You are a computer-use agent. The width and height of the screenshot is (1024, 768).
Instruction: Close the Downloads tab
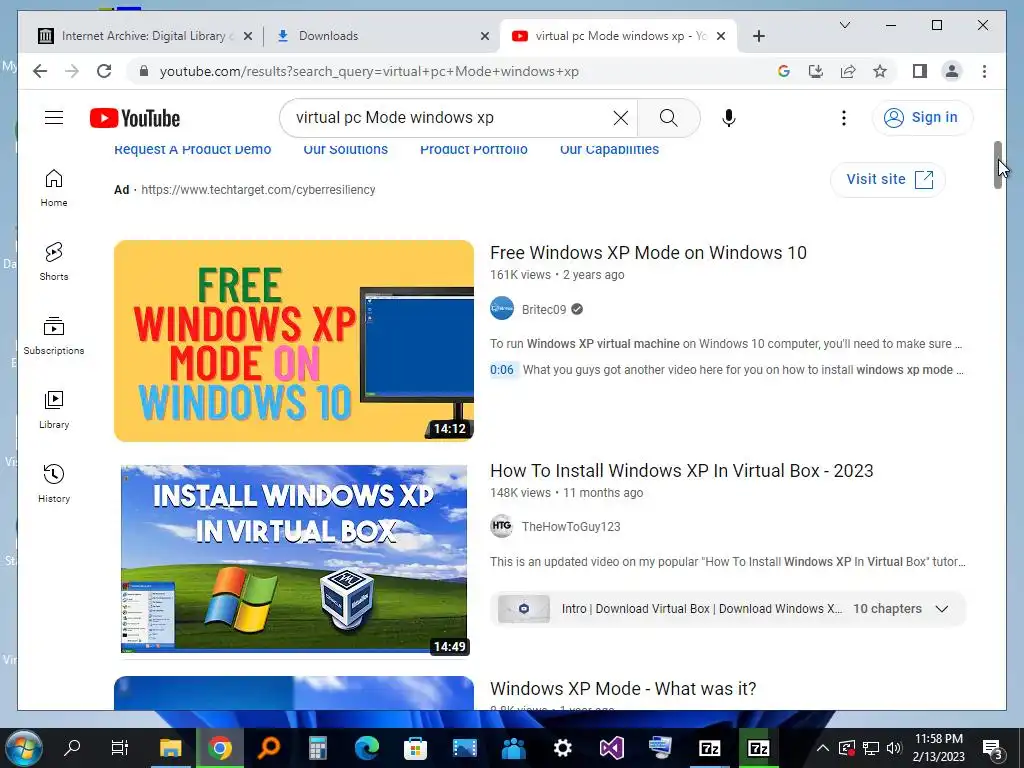[x=485, y=36]
